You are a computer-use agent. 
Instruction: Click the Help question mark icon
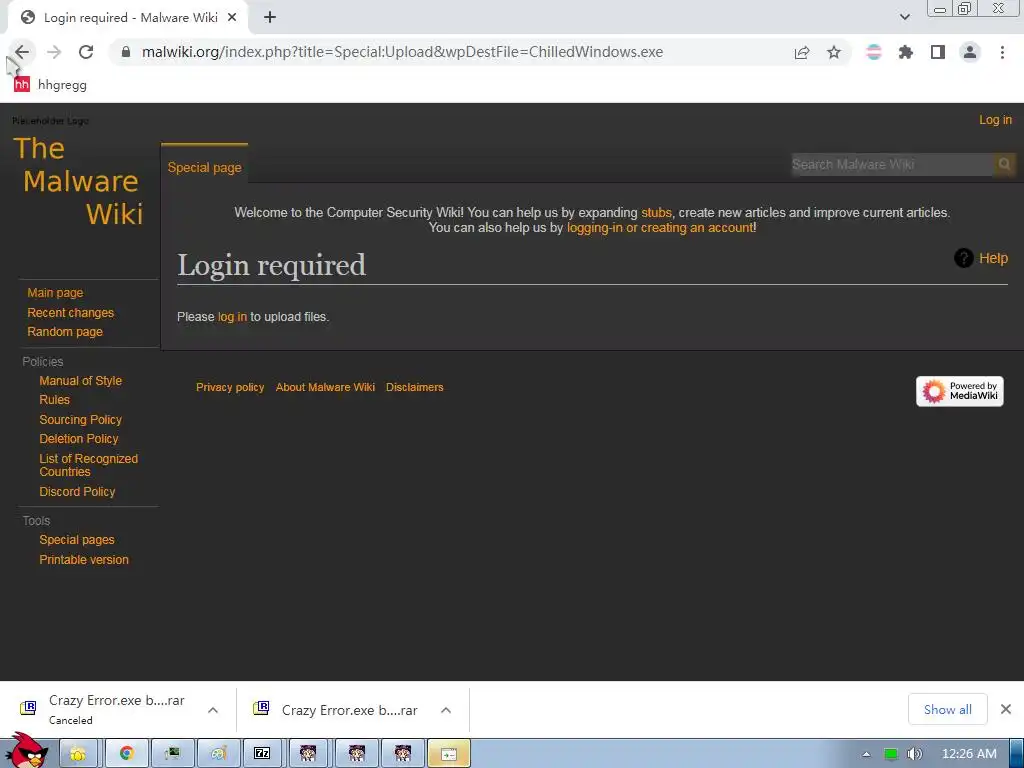click(963, 258)
